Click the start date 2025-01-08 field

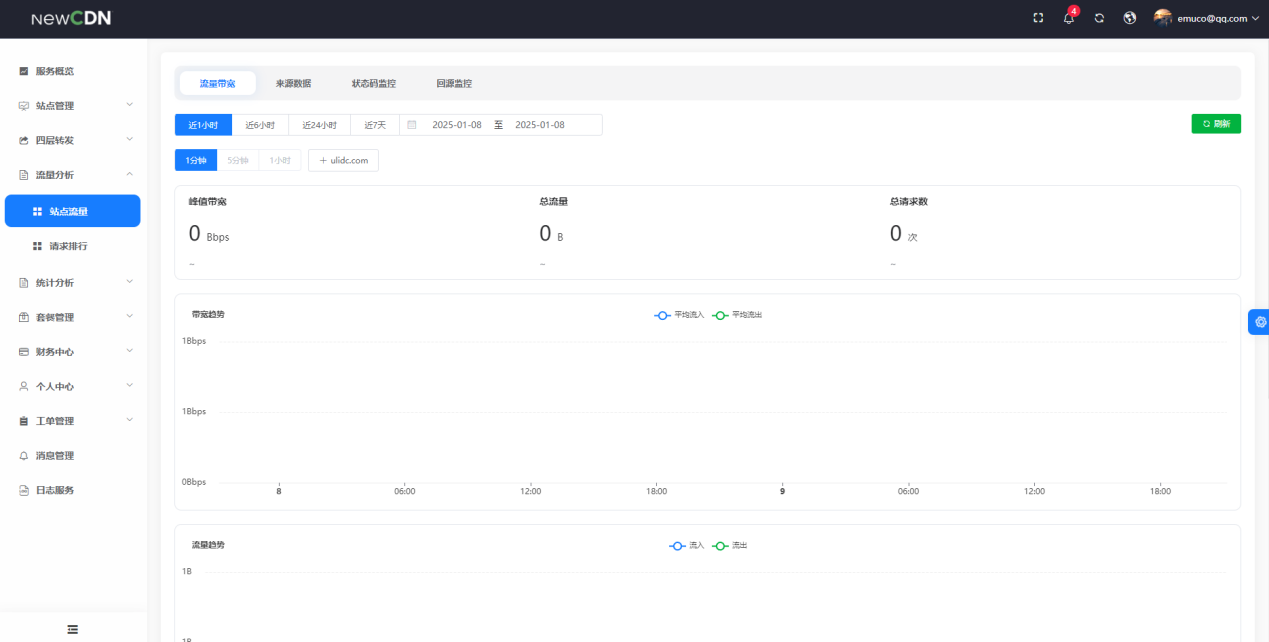coord(456,125)
